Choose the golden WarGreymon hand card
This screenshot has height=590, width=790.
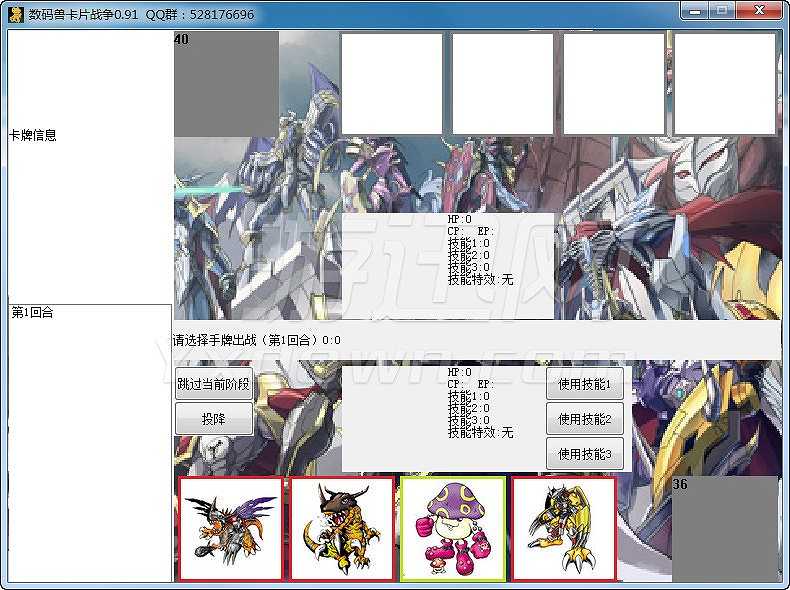point(564,529)
